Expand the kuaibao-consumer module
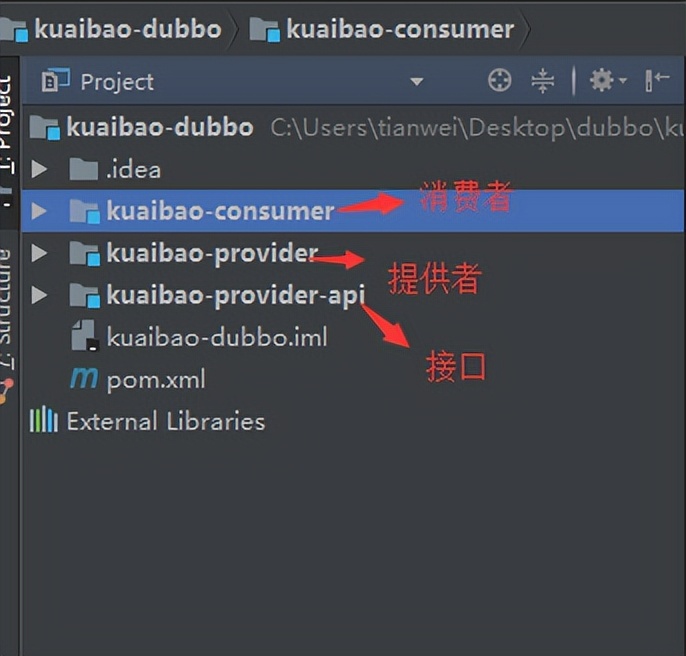 (x=39, y=211)
